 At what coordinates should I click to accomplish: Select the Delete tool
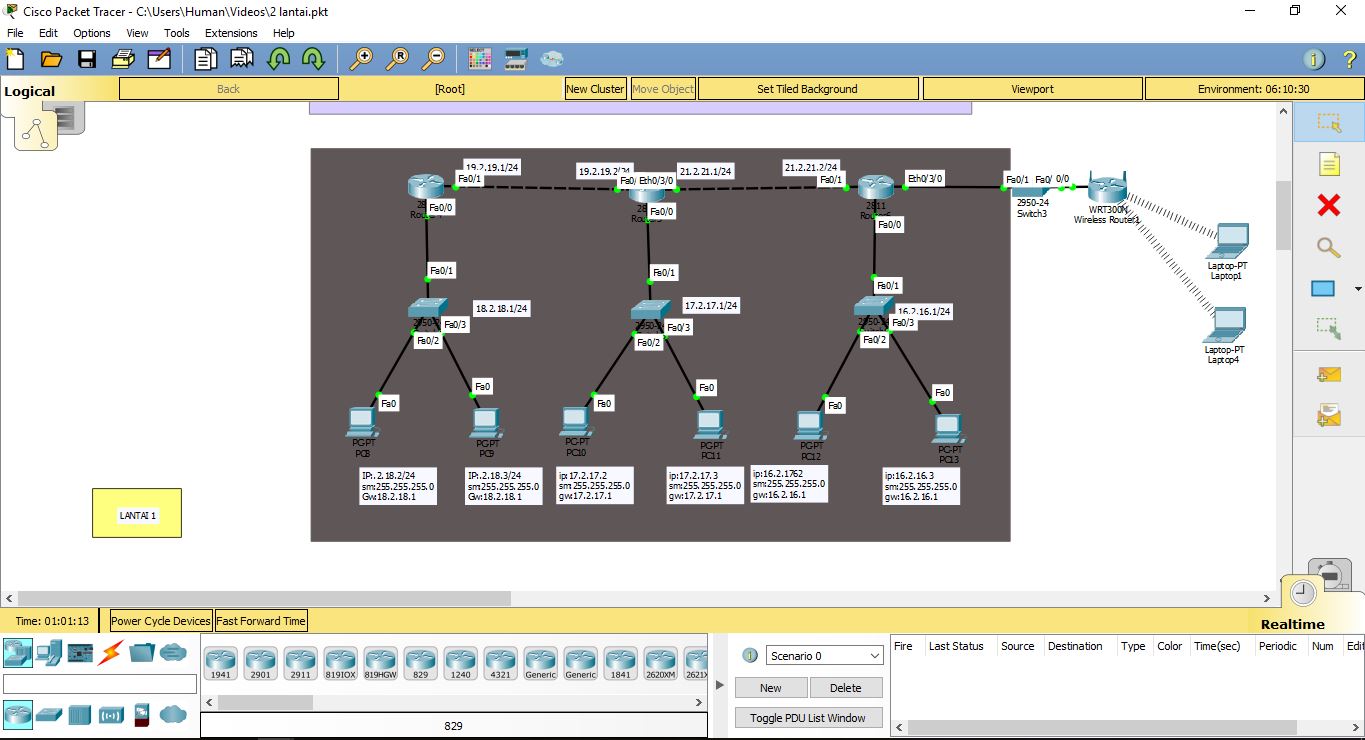1327,205
